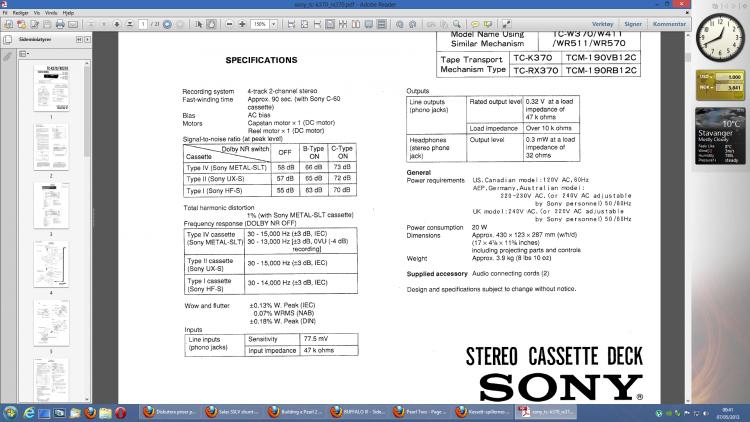This screenshot has height=422, width=750.
Task: Select page 2 thumbnail
Action: pos(51,147)
